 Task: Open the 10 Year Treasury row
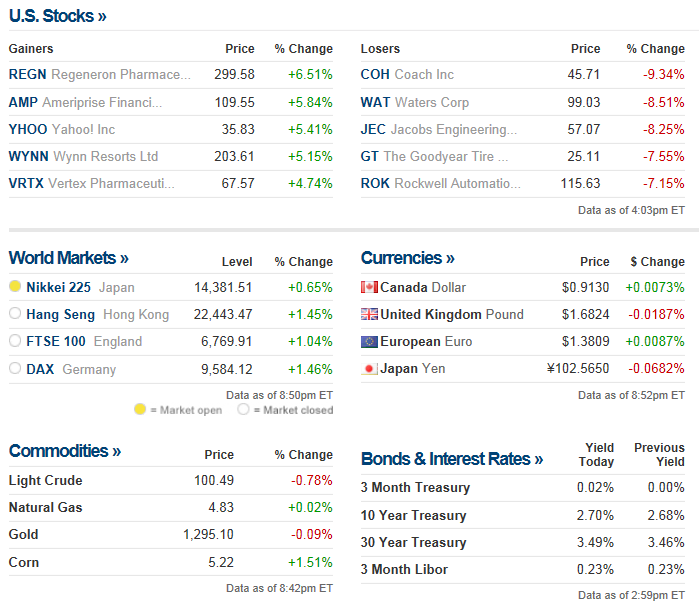coord(413,516)
